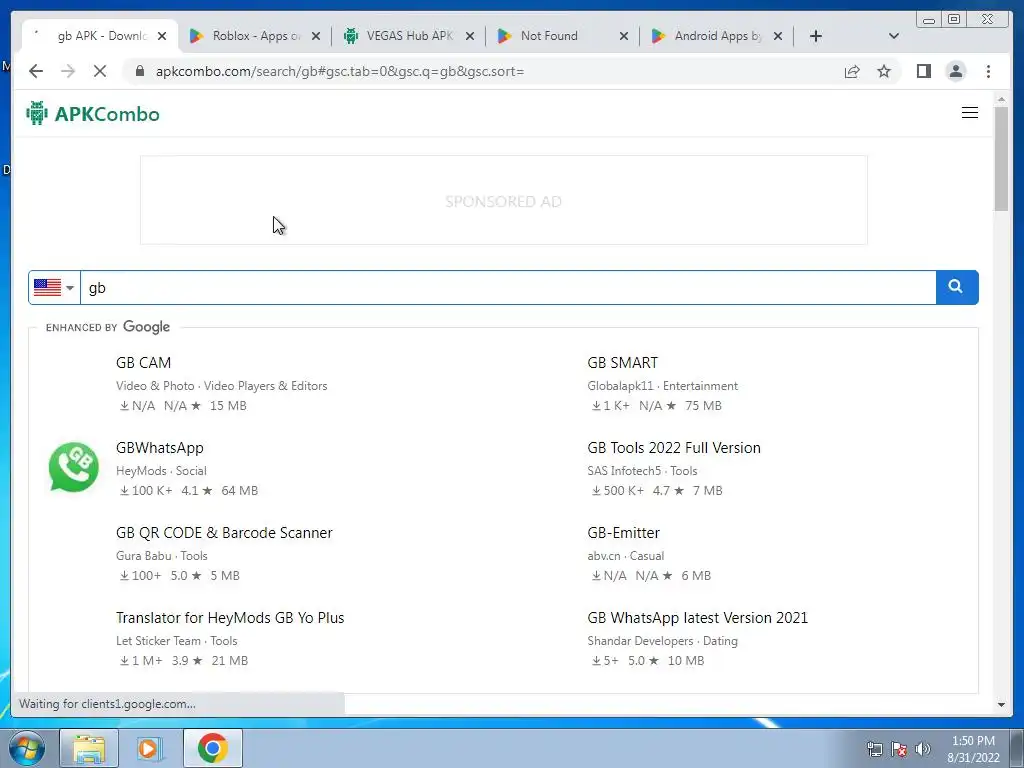Image resolution: width=1024 pixels, height=768 pixels.
Task: Click the SPONSORED AD banner
Action: (504, 200)
